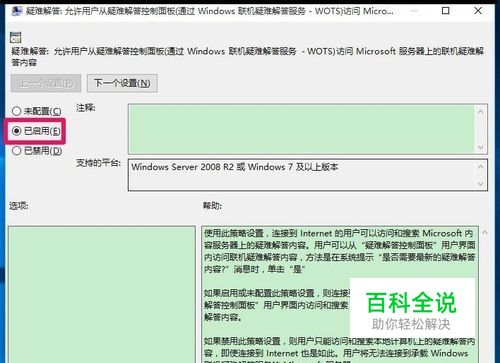Click the help paragraph starting 如果禁用此策略设置
The height and width of the screenshot is (363, 500).
[x=339, y=351]
